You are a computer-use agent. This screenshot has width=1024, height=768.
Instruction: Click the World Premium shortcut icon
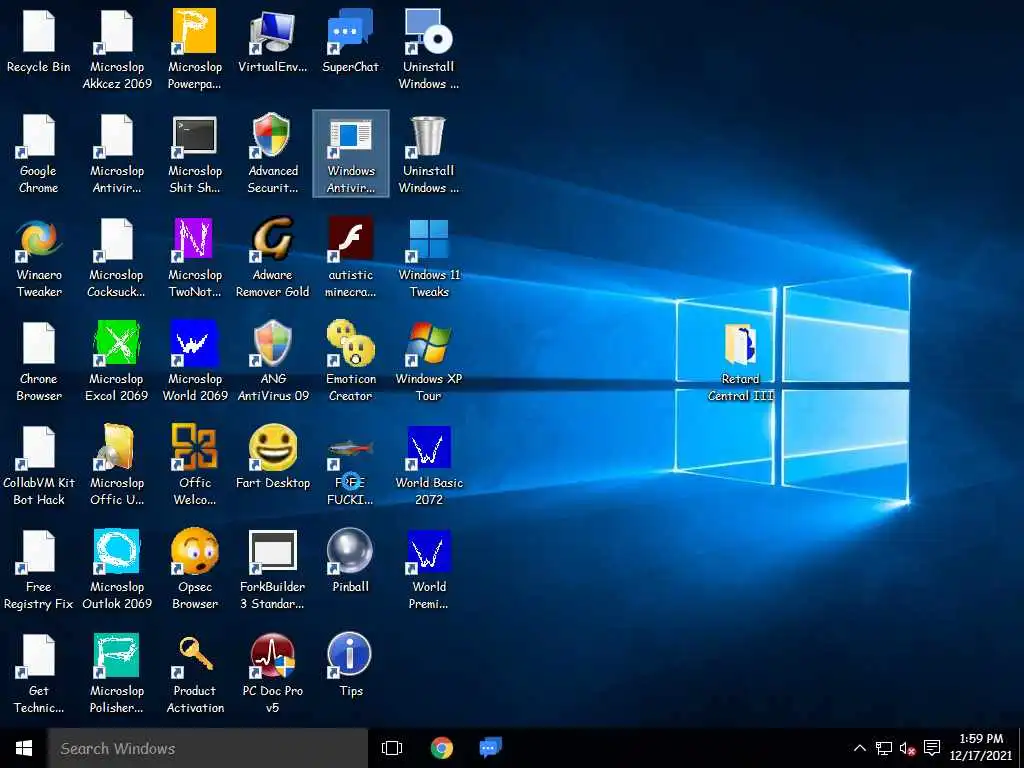[x=428, y=551]
